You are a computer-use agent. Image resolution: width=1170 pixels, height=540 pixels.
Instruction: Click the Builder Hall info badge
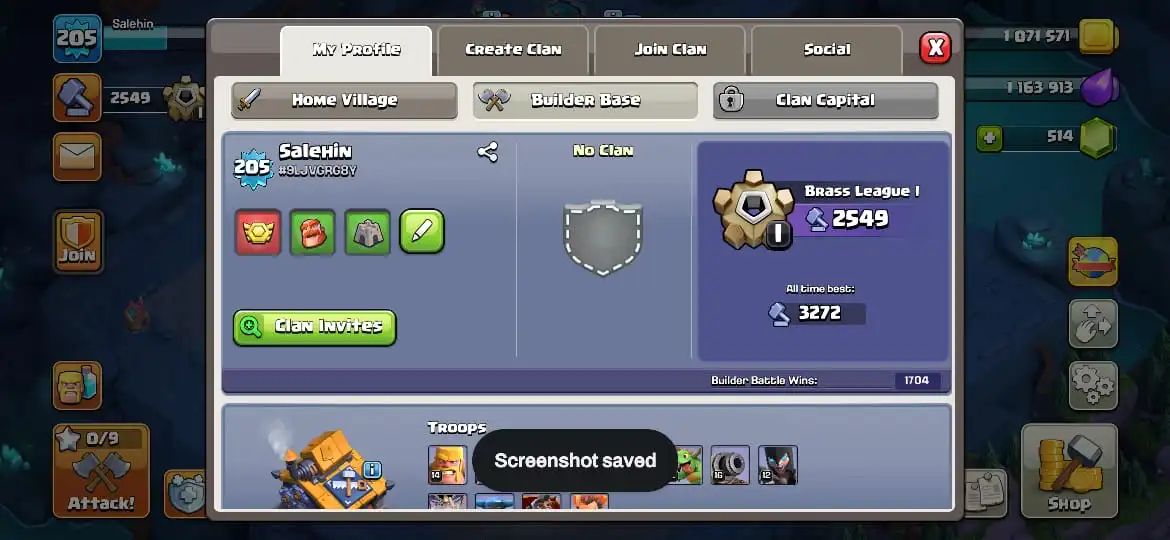pos(372,470)
